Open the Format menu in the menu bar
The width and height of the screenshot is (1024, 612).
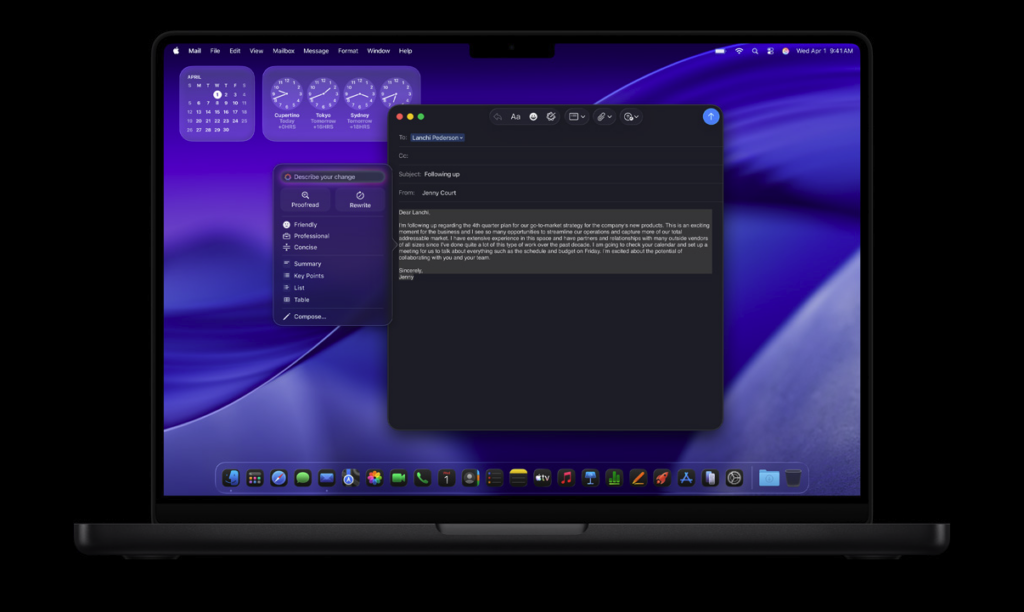(347, 50)
